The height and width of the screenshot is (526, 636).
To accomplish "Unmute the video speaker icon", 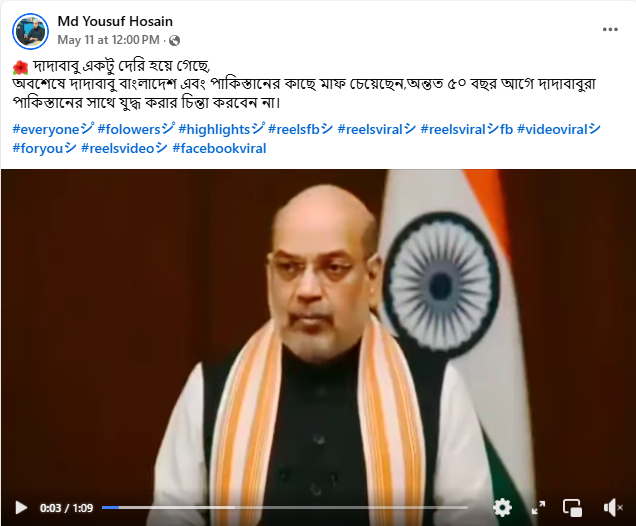I will 613,507.
